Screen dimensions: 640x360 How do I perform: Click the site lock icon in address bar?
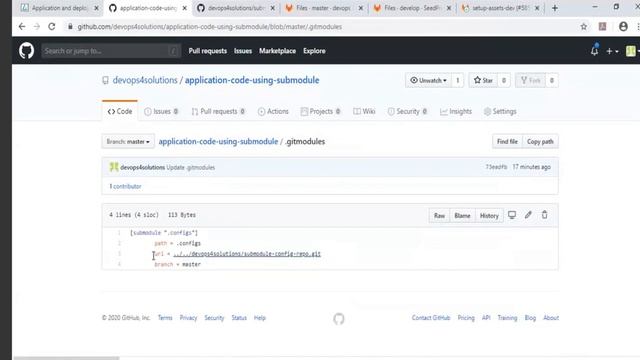click(70, 27)
